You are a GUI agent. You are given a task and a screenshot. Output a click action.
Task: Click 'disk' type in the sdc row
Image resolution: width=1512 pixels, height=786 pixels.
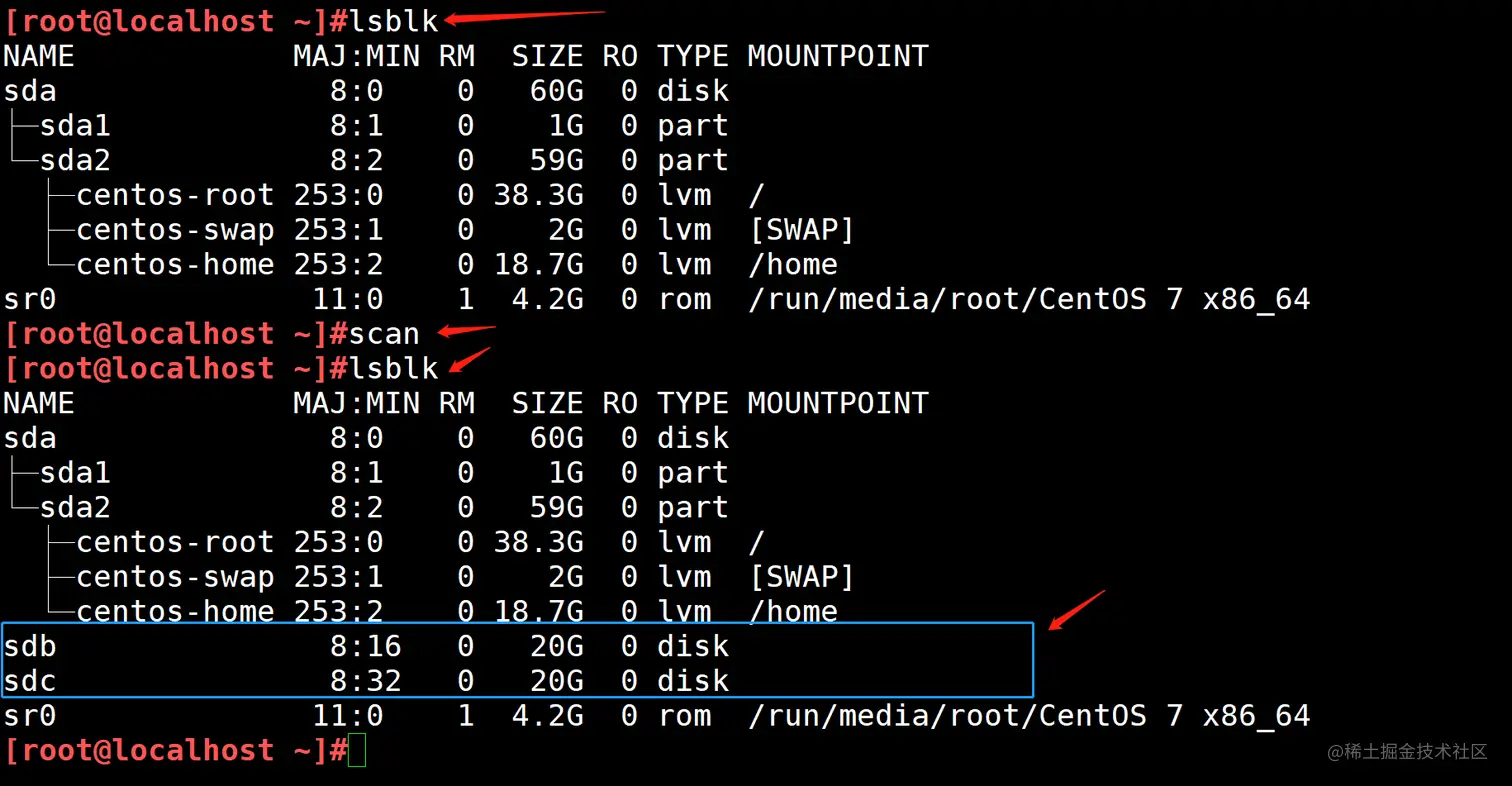pos(693,681)
